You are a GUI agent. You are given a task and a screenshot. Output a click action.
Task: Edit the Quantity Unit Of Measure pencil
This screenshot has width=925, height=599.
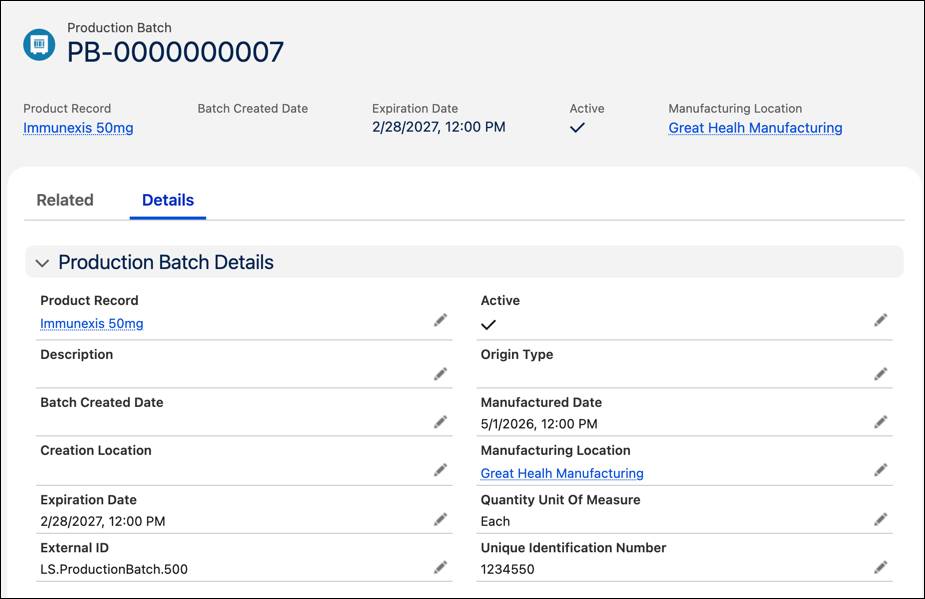click(x=881, y=519)
